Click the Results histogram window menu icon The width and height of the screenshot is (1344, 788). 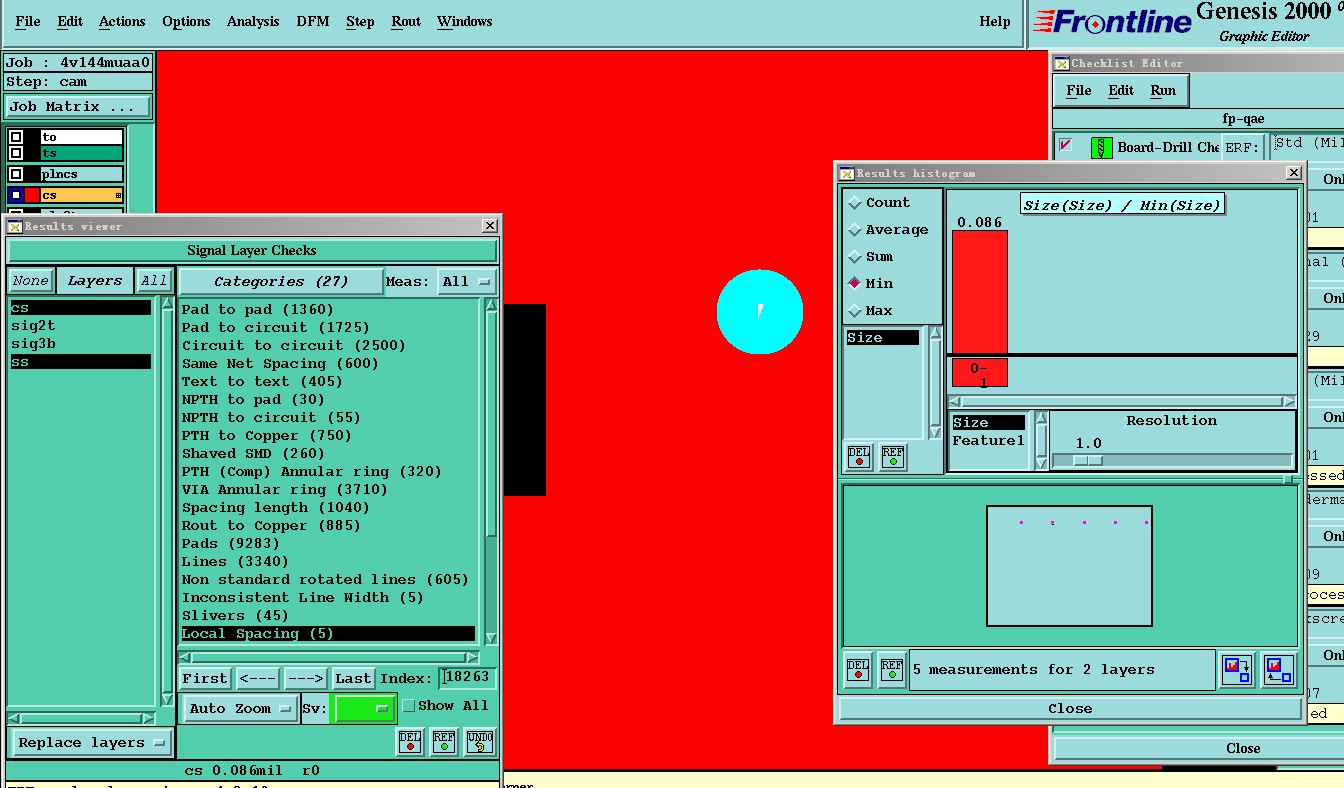click(847, 174)
